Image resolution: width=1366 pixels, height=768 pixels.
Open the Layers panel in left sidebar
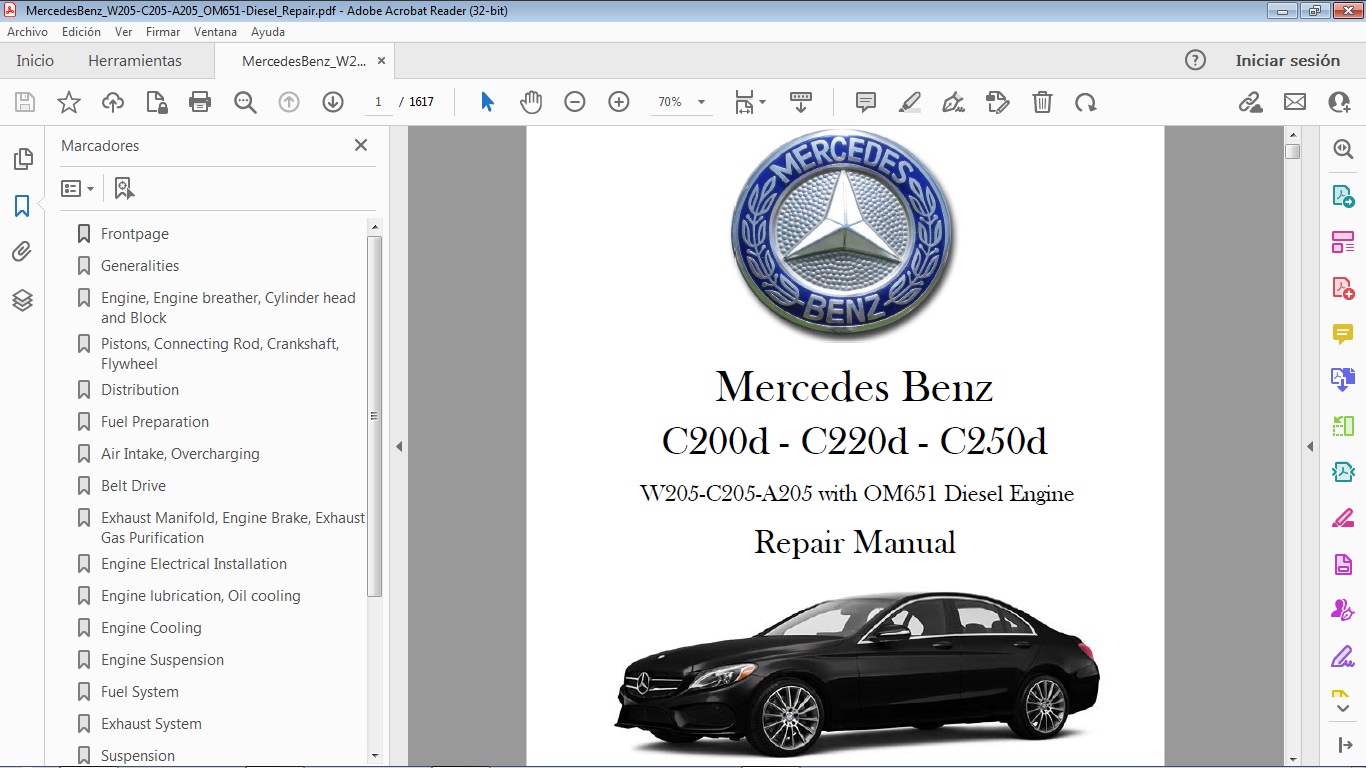tap(23, 300)
